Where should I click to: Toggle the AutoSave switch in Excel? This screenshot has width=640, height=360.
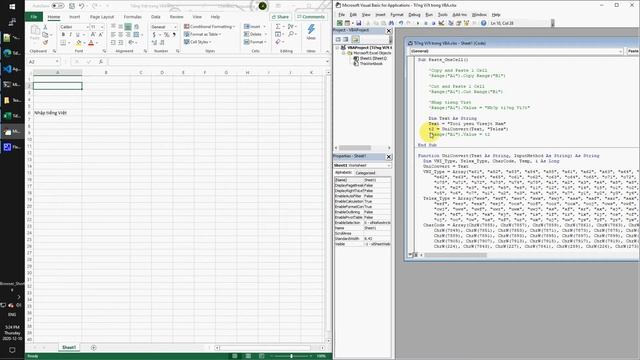(x=58, y=6)
